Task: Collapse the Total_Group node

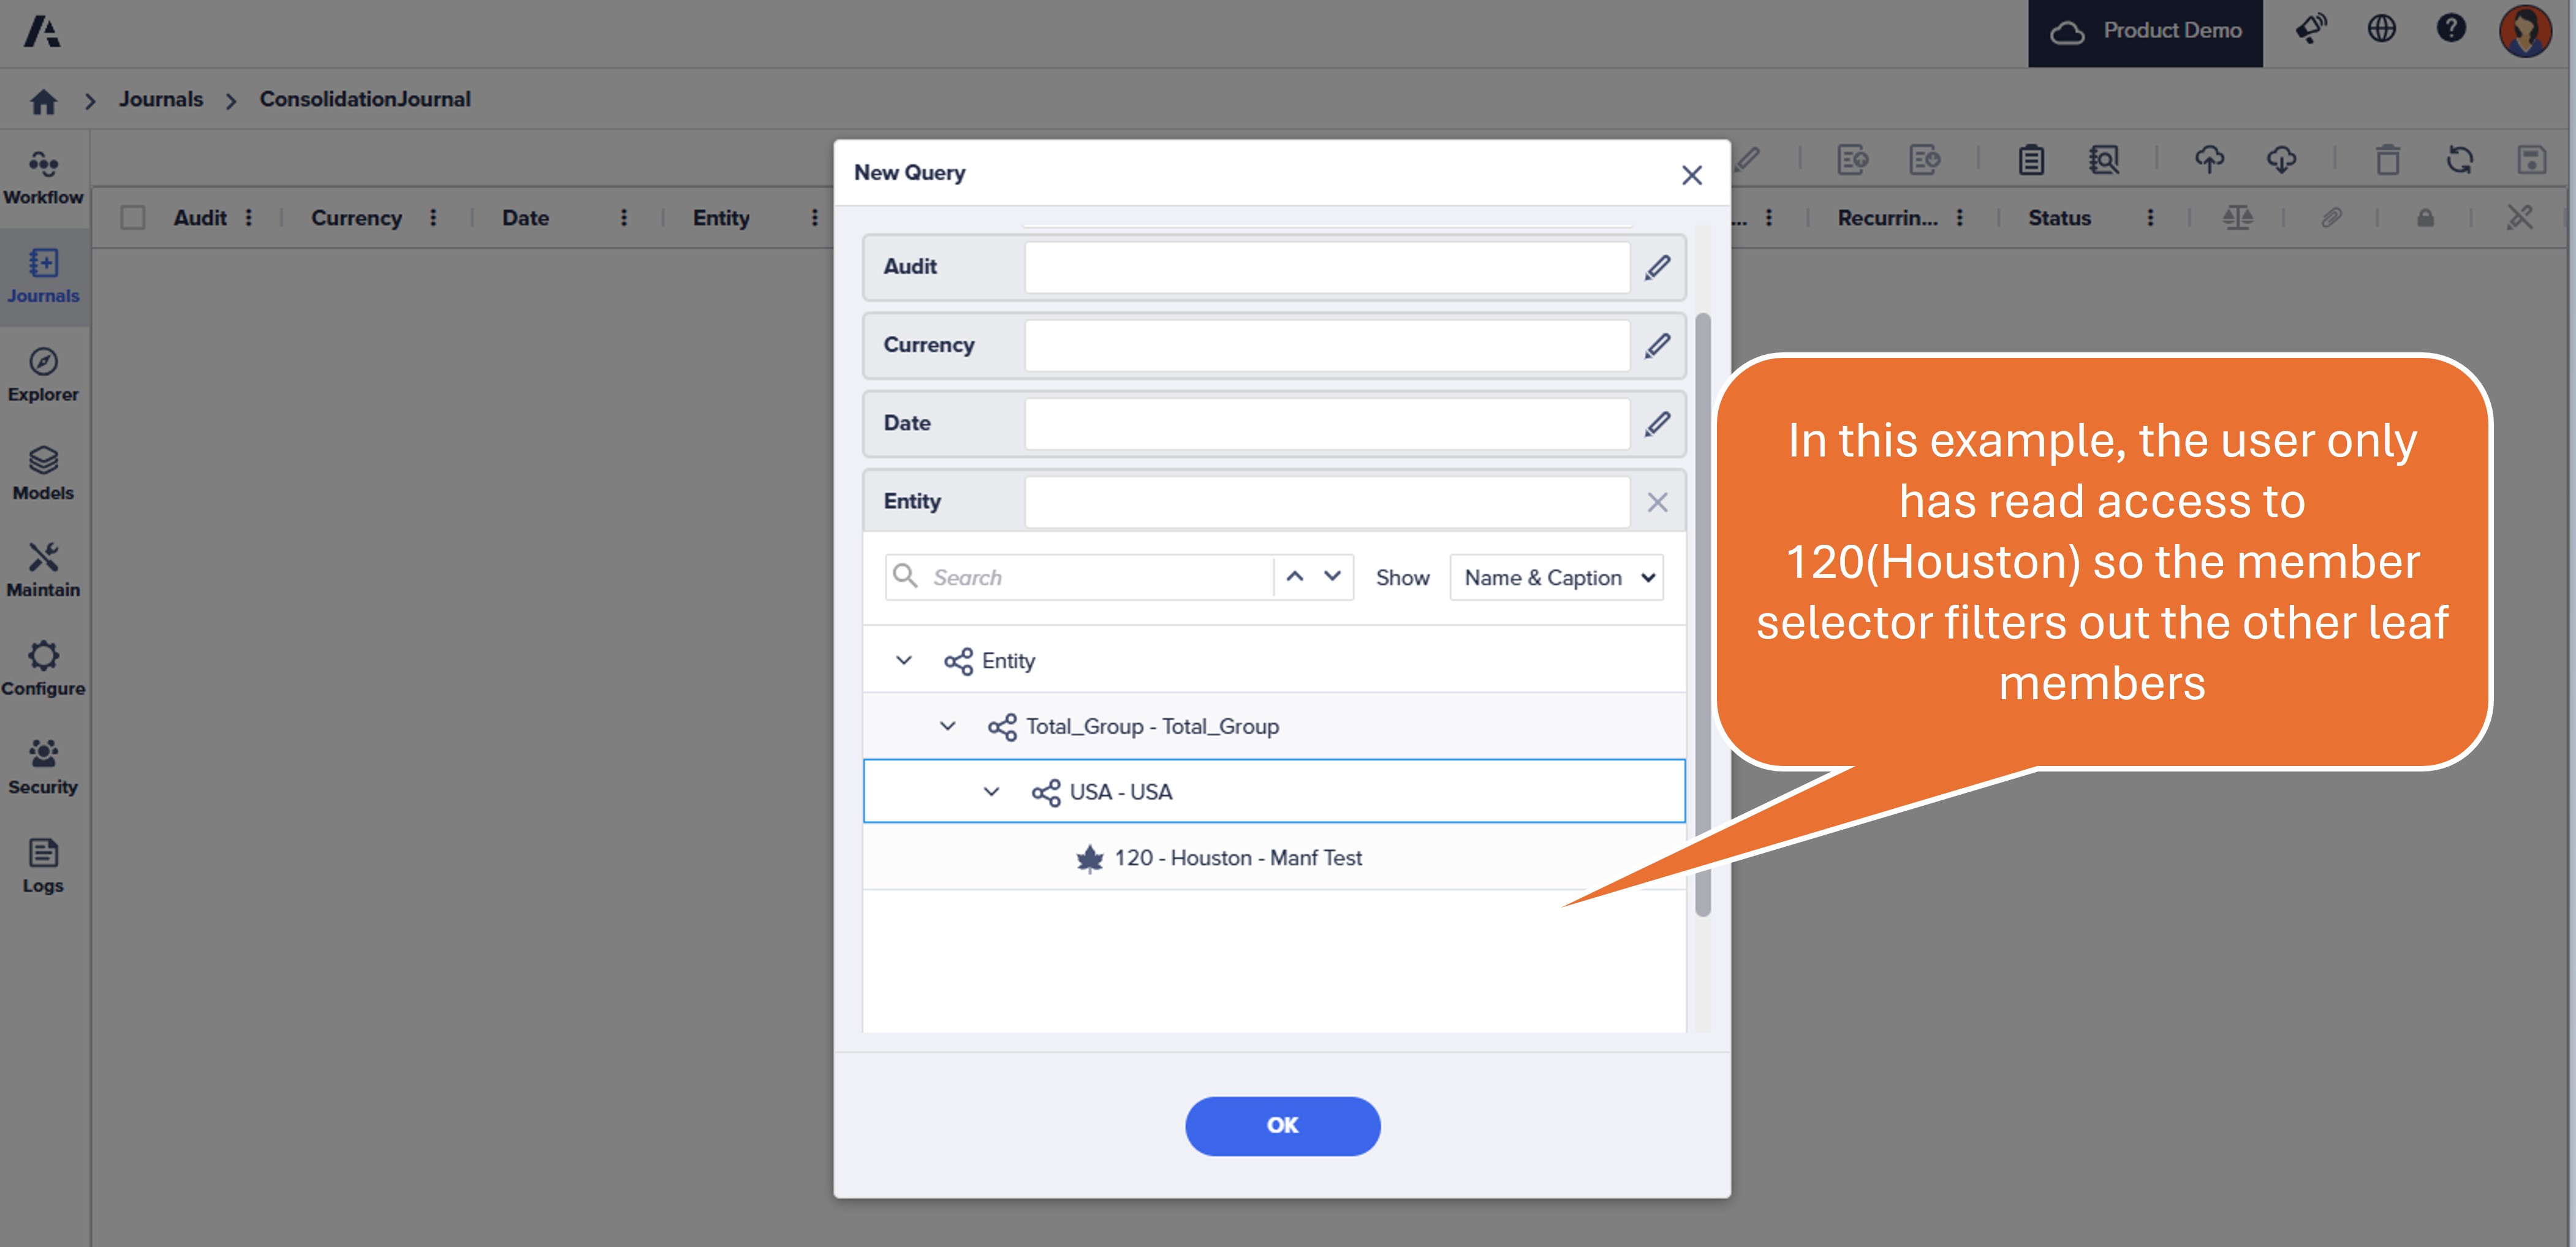Action: point(947,726)
